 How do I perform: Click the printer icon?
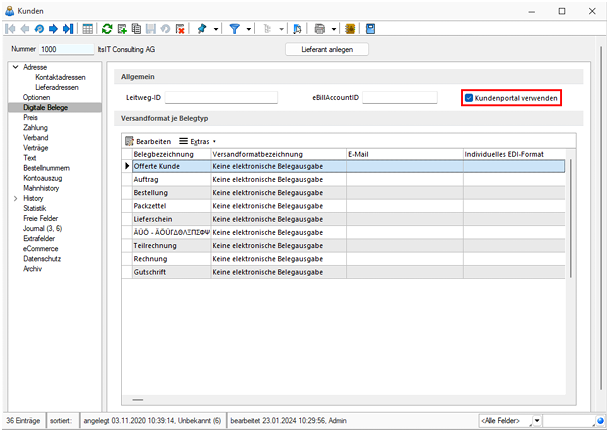[320, 29]
